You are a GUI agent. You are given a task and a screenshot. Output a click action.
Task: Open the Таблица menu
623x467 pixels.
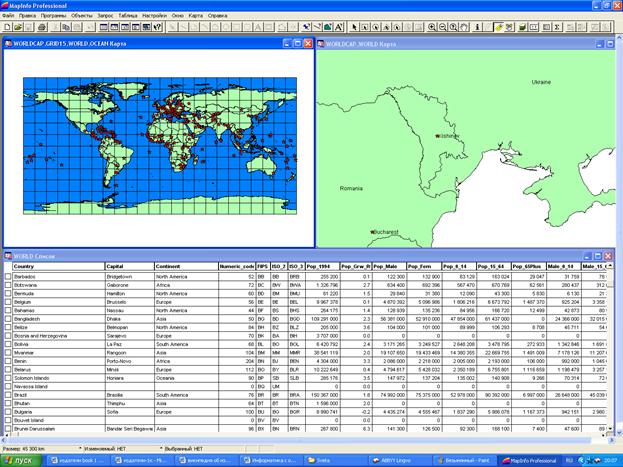(128, 16)
